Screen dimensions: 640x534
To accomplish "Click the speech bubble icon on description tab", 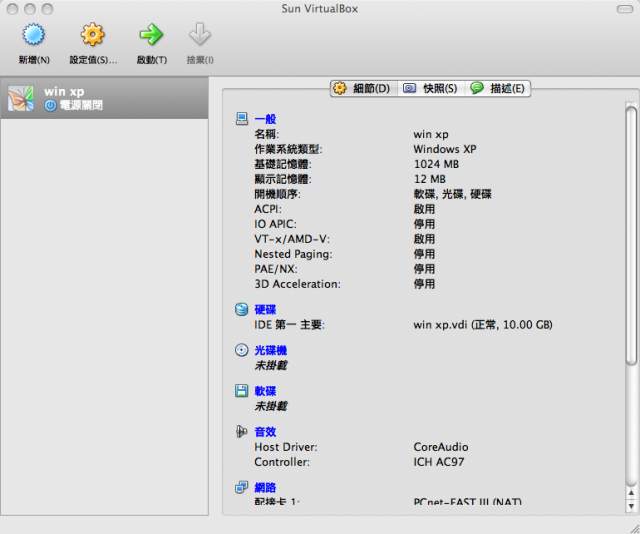I will click(477, 88).
